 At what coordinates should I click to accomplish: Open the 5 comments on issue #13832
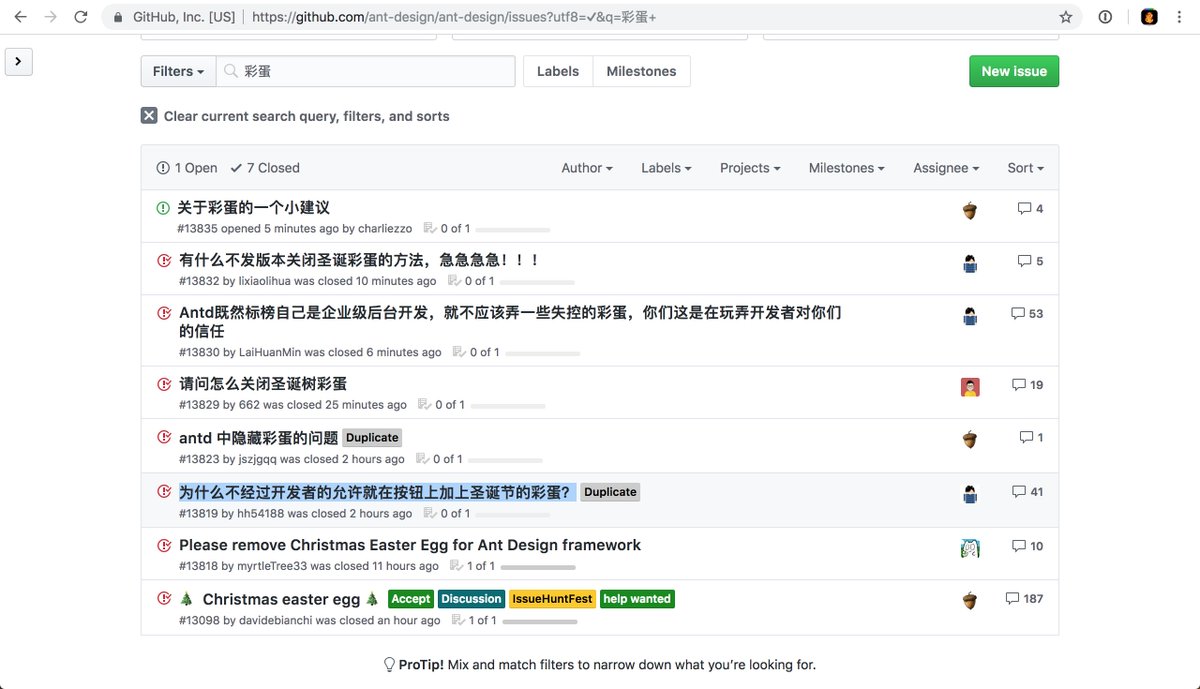1030,261
